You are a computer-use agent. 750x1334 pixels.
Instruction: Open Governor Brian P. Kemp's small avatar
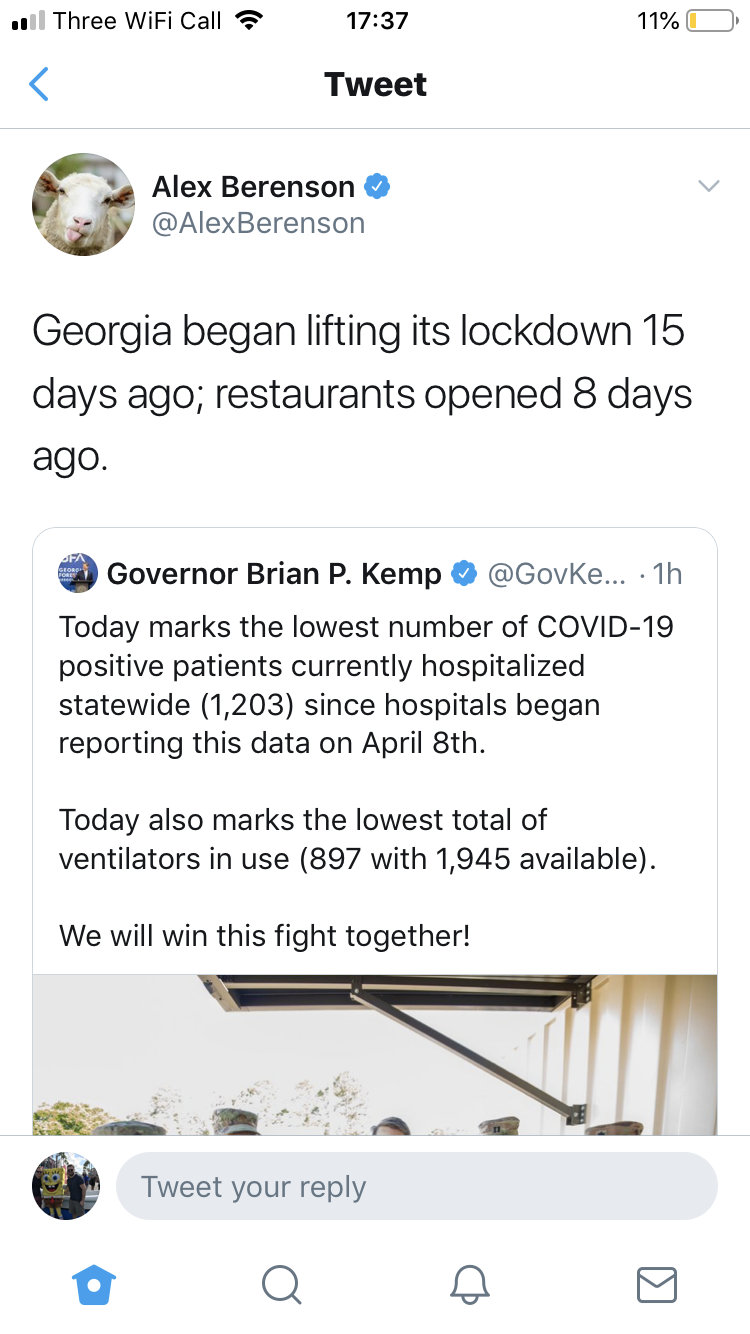[x=78, y=573]
